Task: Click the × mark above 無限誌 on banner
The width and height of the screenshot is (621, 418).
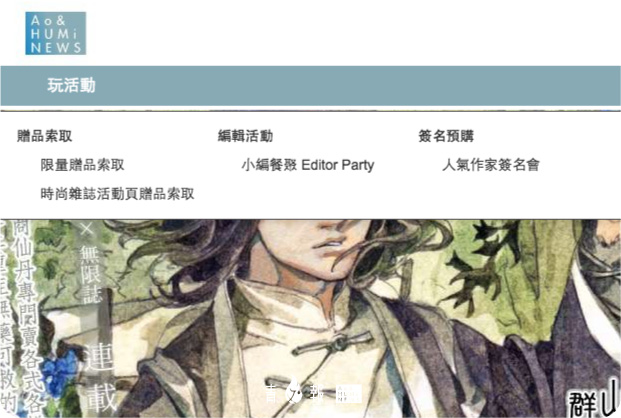Action: pyautogui.click(x=87, y=229)
